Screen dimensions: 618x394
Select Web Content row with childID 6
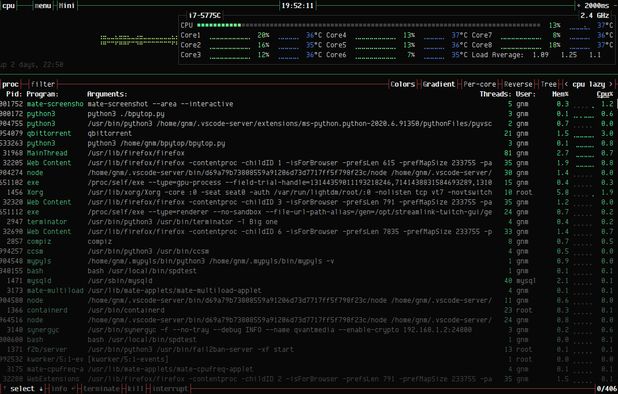click(307, 232)
